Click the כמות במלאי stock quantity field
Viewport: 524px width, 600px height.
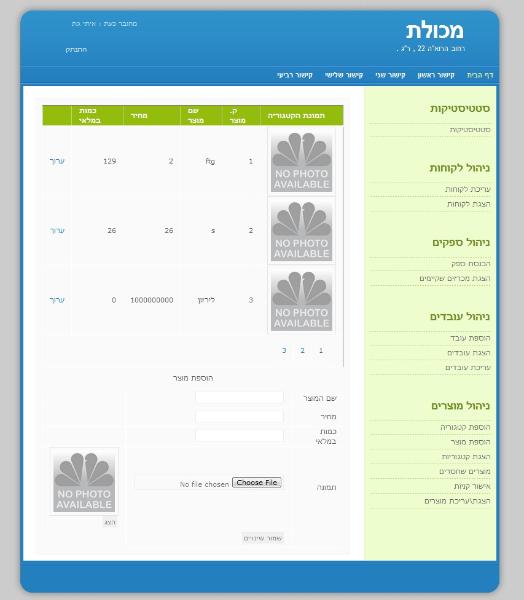coord(239,436)
